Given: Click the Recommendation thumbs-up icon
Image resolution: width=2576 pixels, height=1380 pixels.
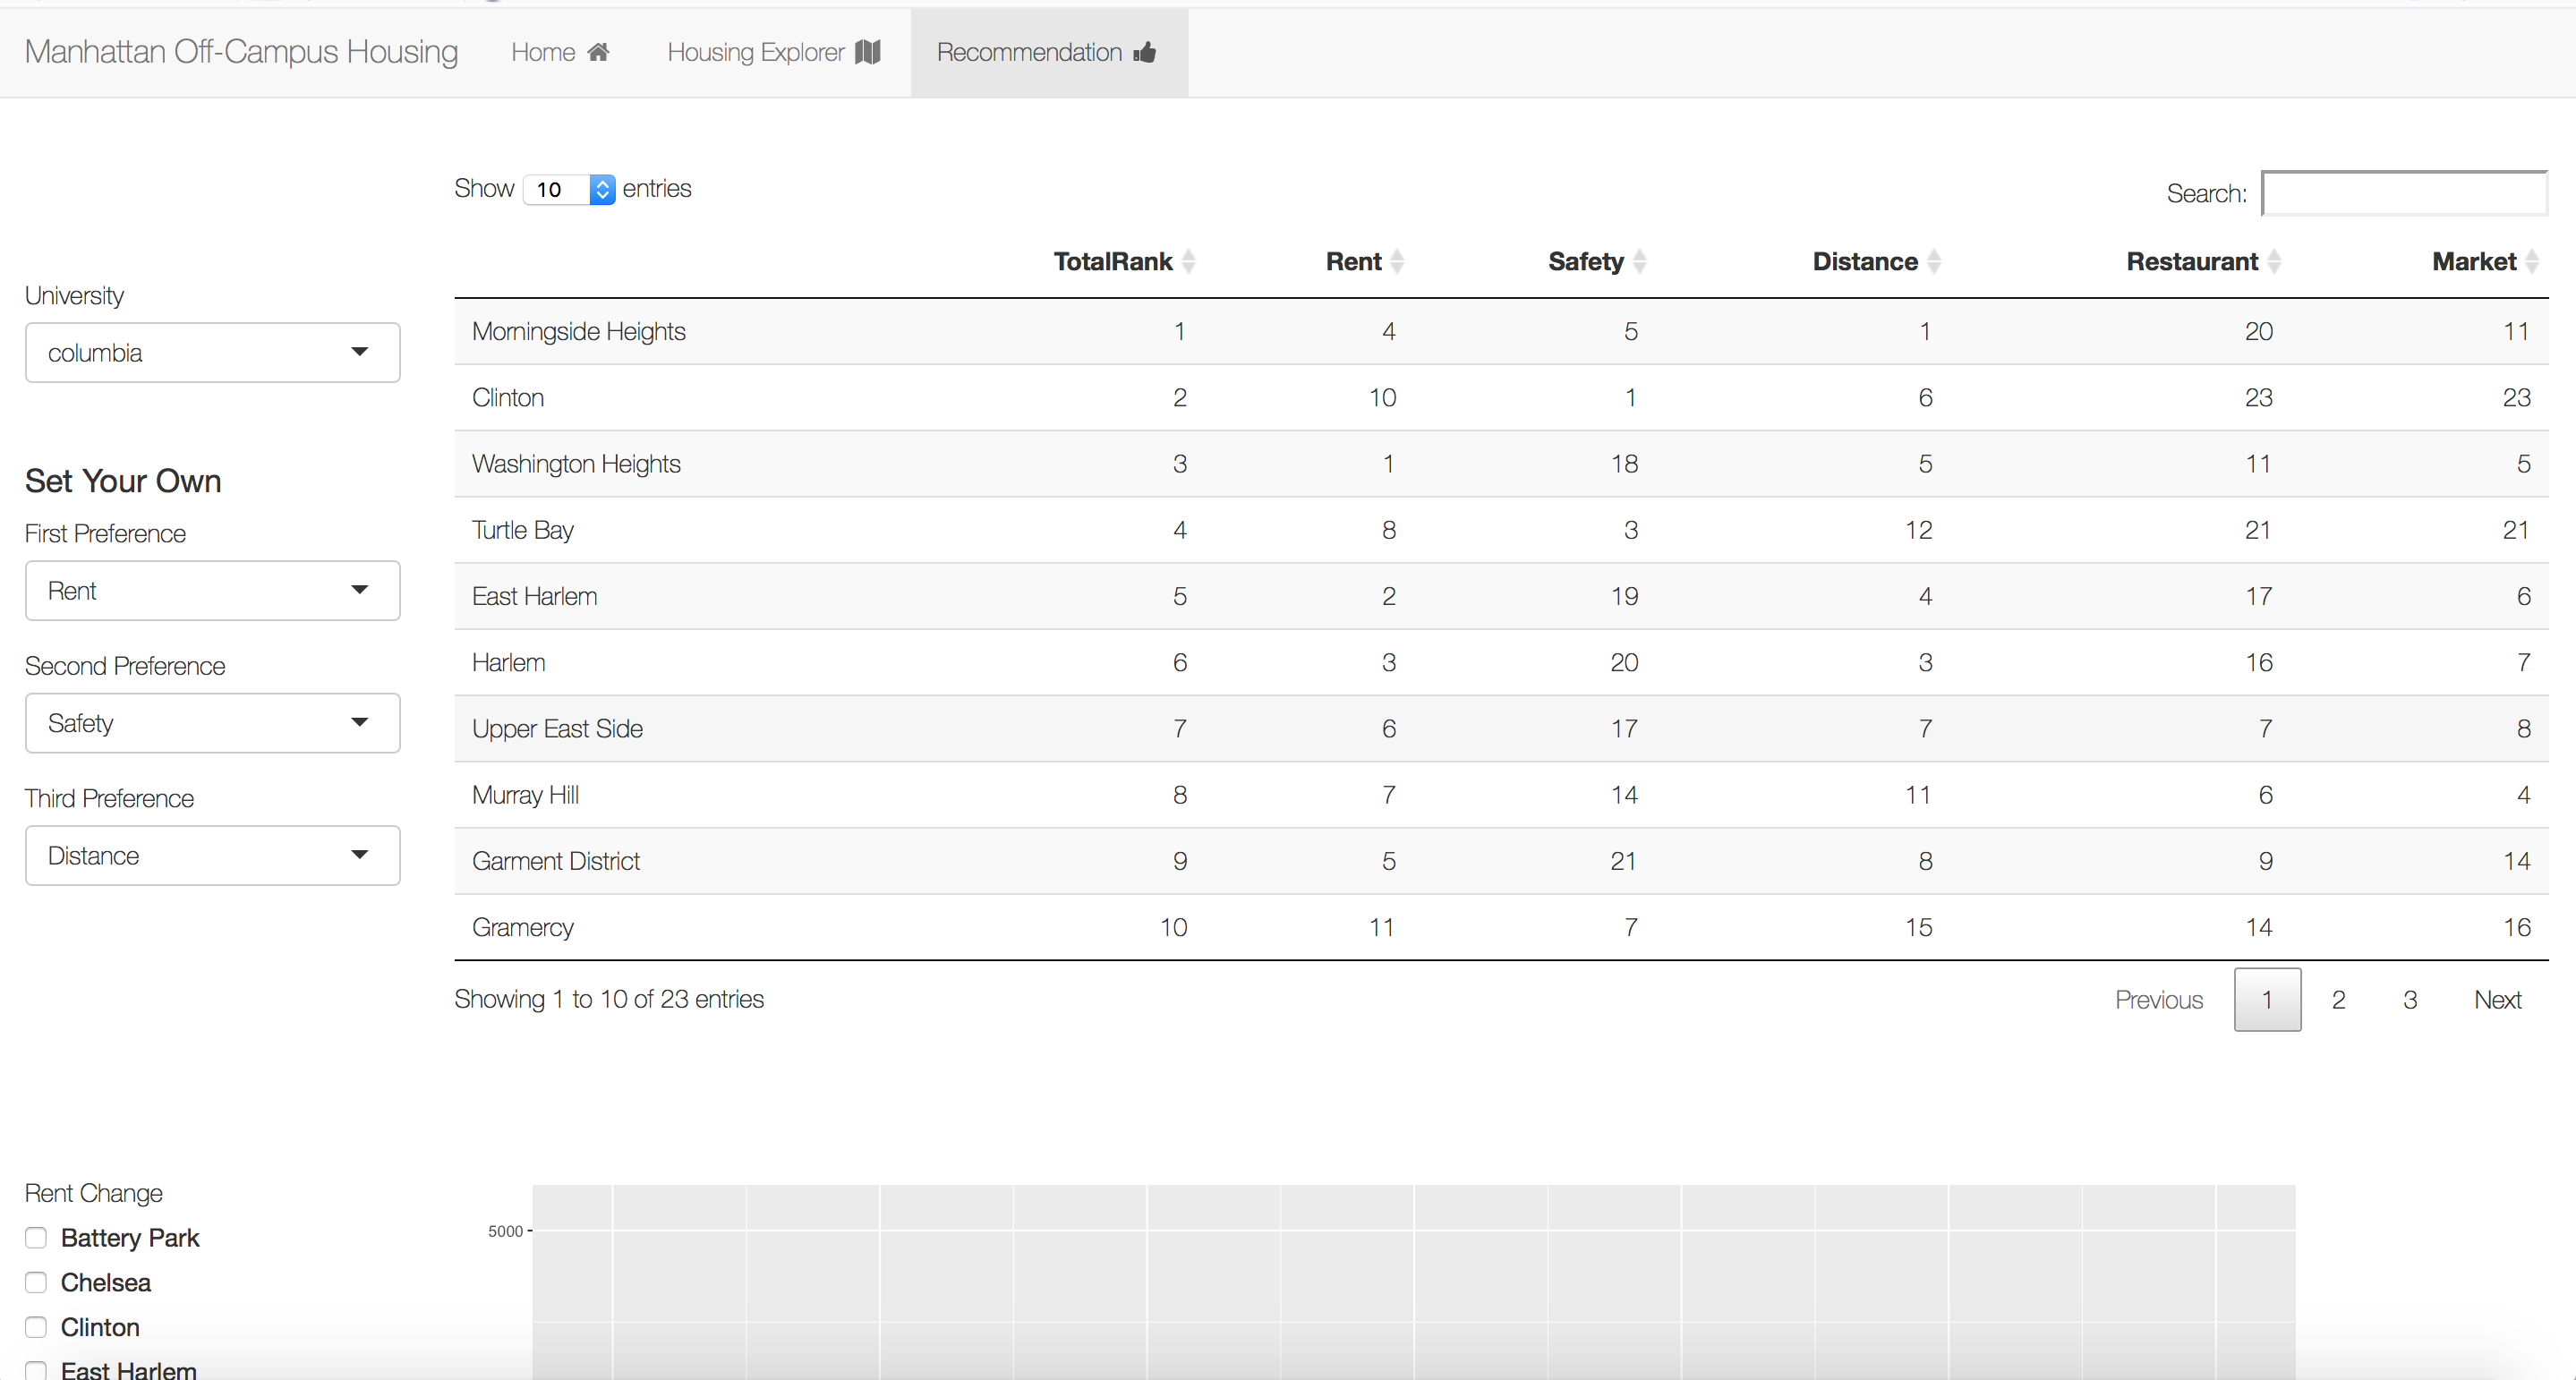Looking at the screenshot, I should 1145,52.
